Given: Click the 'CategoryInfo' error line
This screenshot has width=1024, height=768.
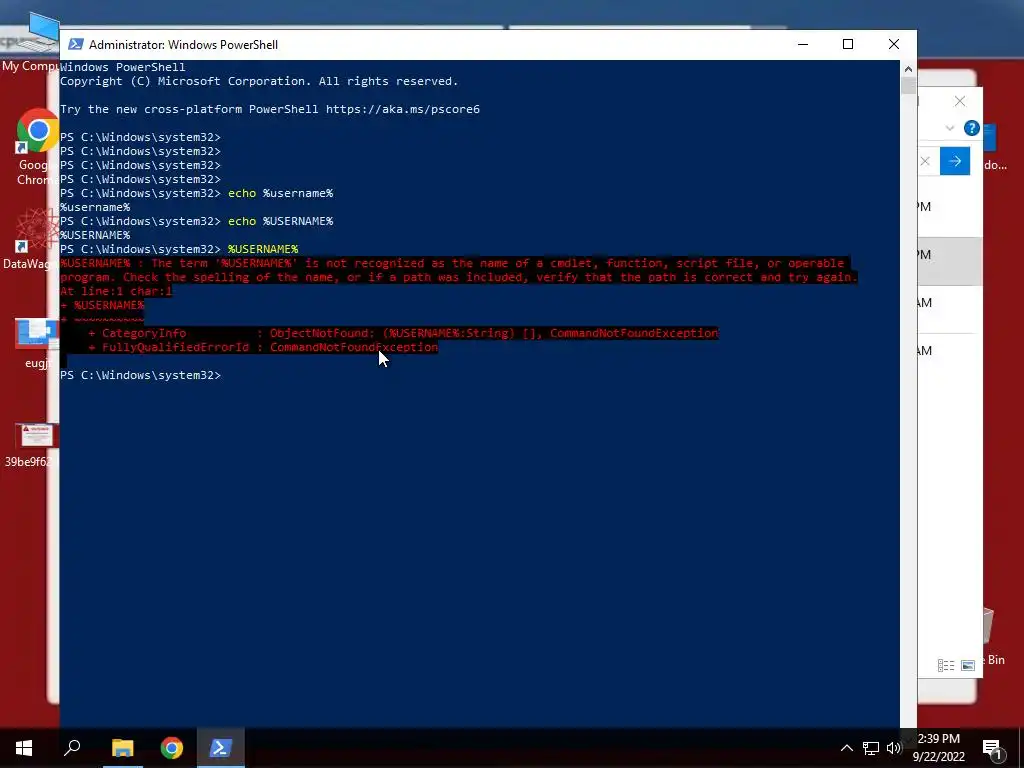Looking at the screenshot, I should pyautogui.click(x=403, y=333).
